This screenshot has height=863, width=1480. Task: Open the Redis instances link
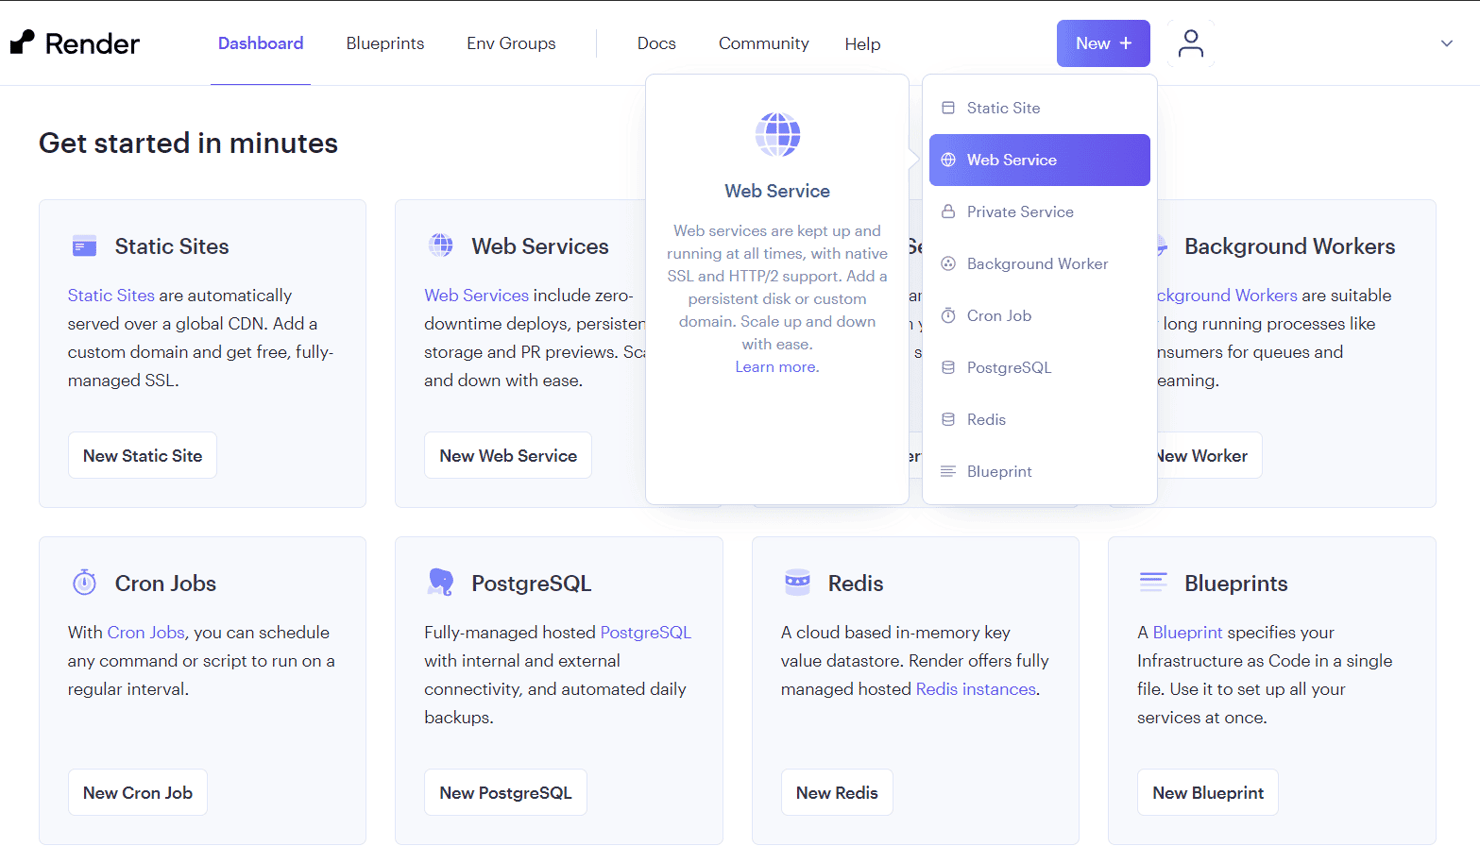tap(976, 689)
